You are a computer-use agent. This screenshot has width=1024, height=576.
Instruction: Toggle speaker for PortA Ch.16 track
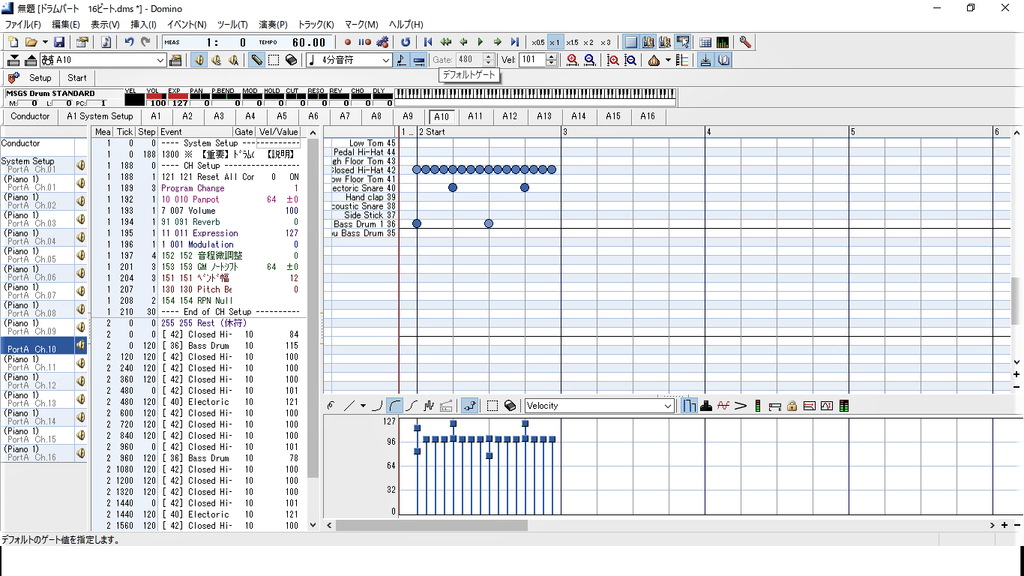(81, 453)
